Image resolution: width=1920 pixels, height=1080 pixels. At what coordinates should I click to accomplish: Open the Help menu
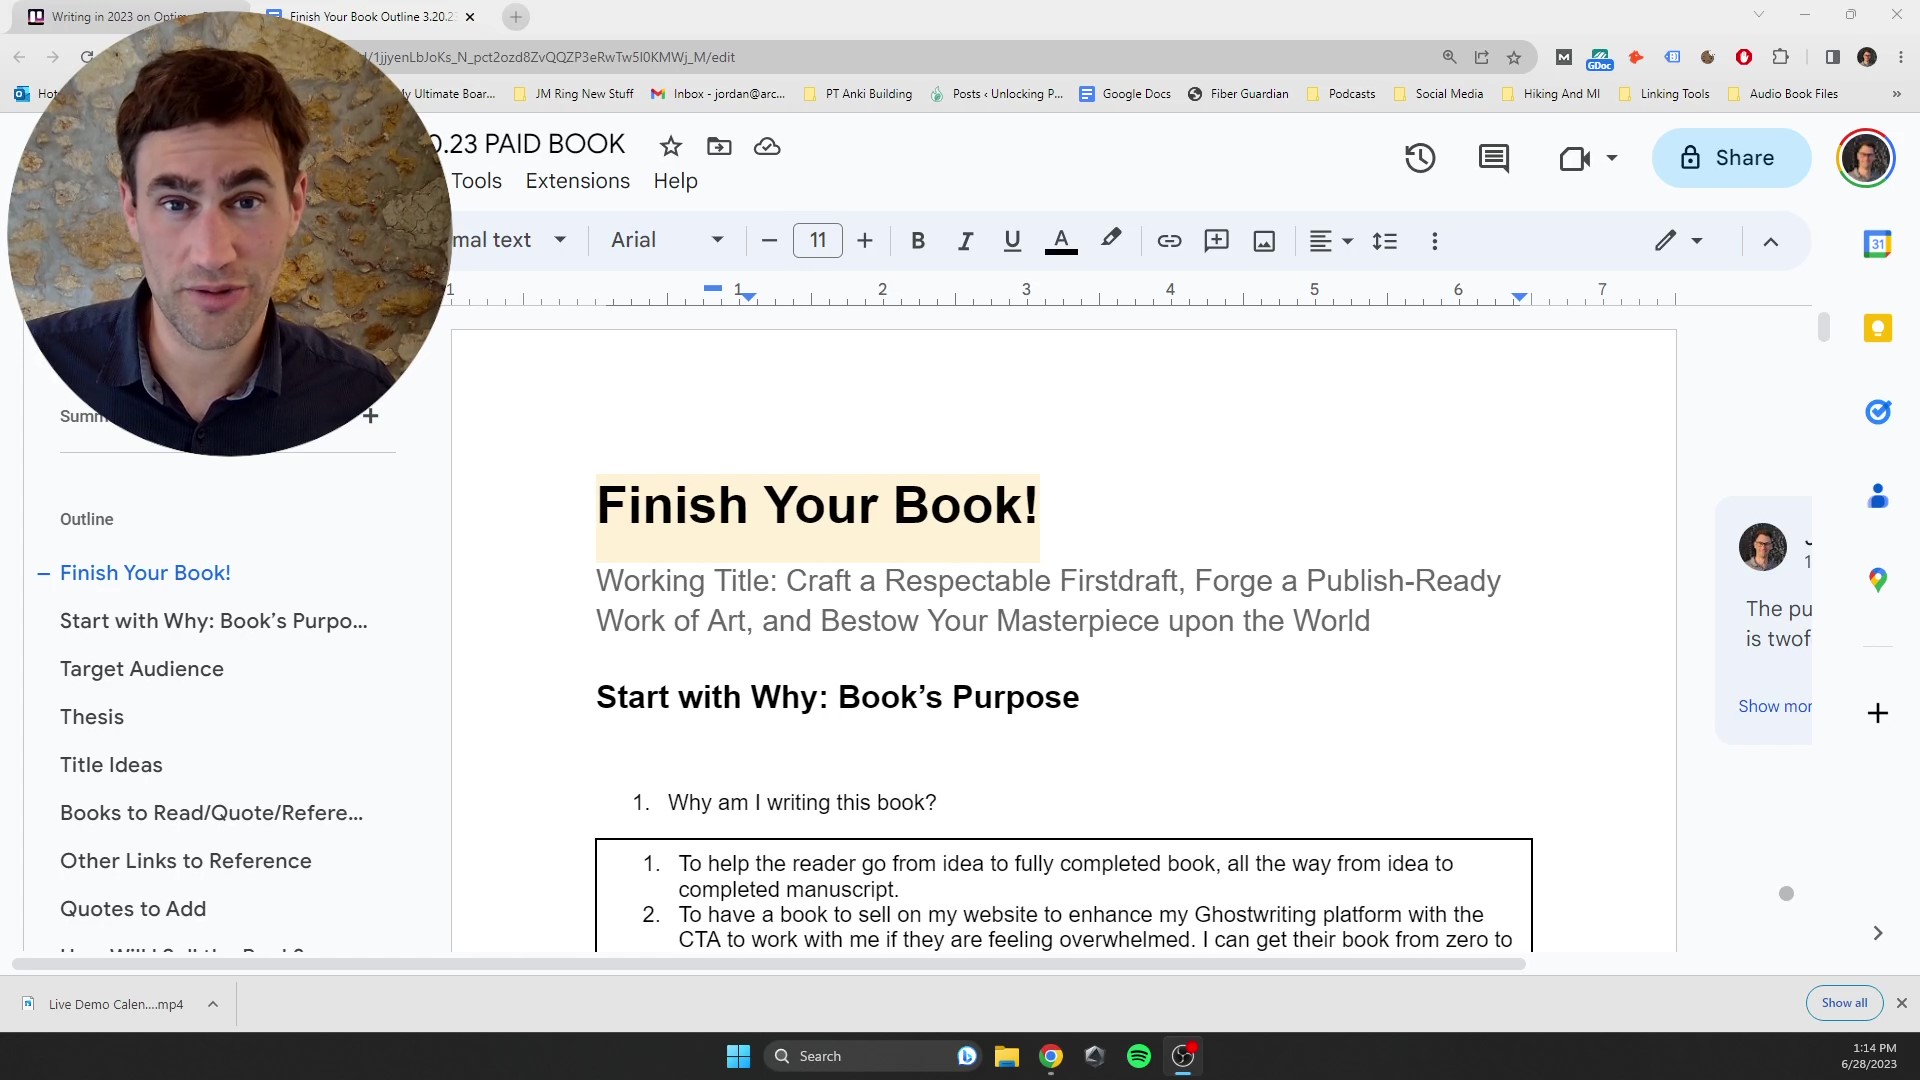[675, 181]
